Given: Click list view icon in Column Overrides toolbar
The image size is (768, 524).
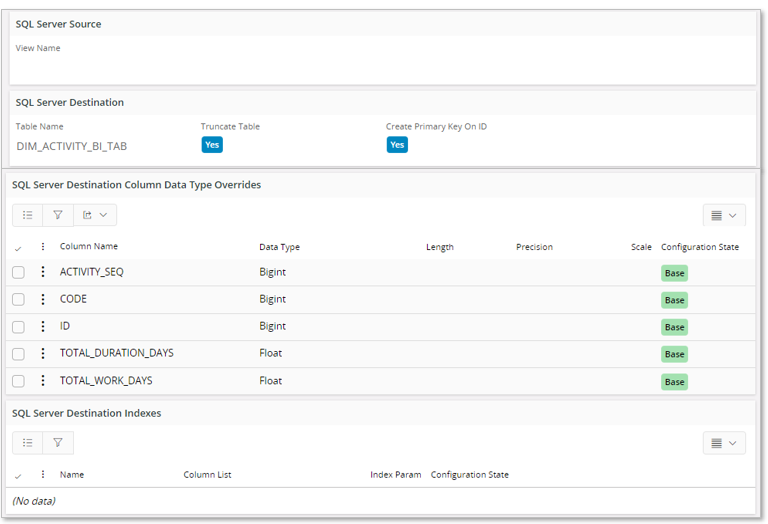Looking at the screenshot, I should click(x=27, y=215).
